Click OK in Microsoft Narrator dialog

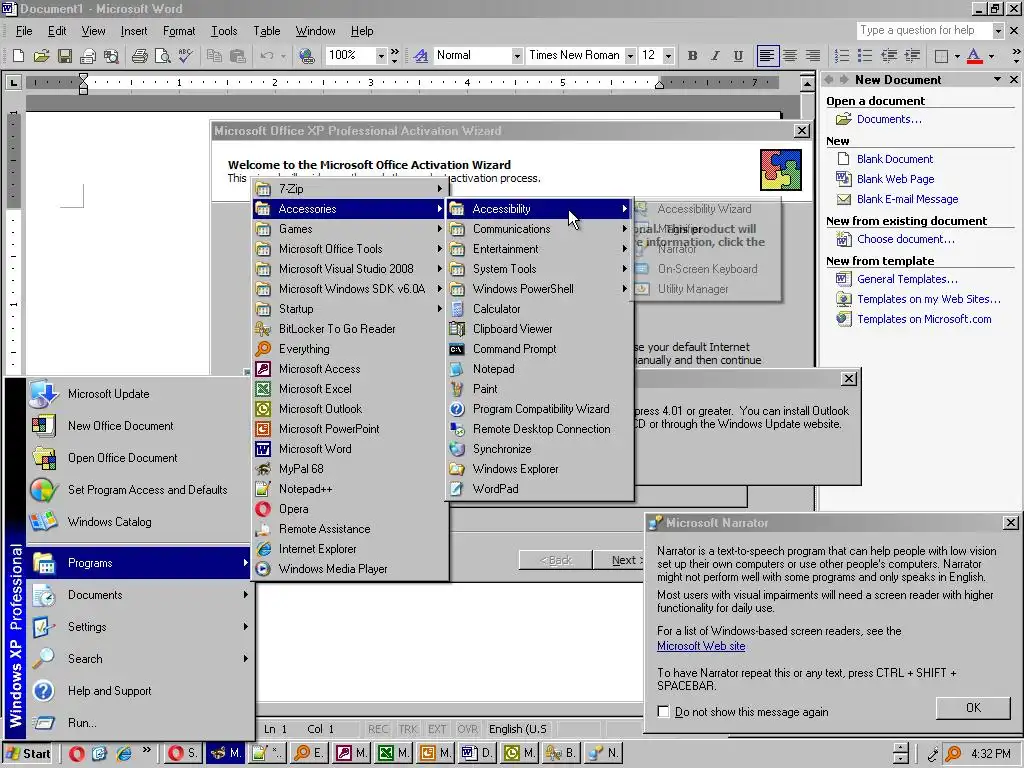tap(973, 708)
